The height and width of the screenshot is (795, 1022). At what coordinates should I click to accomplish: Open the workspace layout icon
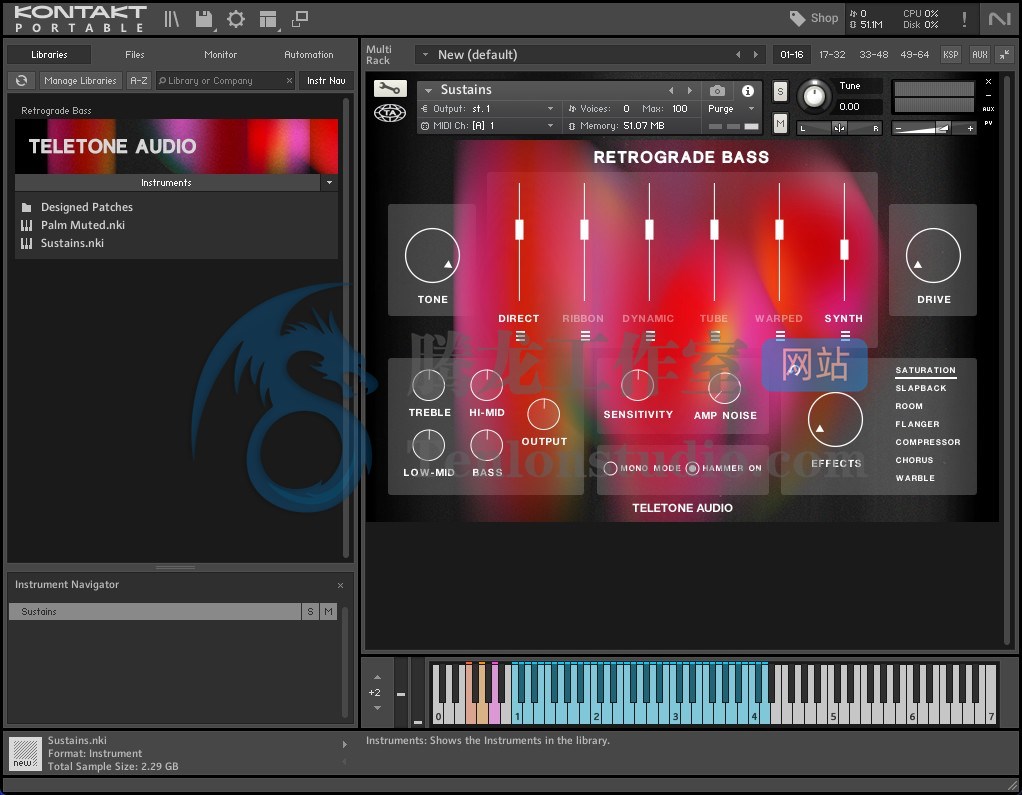point(268,19)
